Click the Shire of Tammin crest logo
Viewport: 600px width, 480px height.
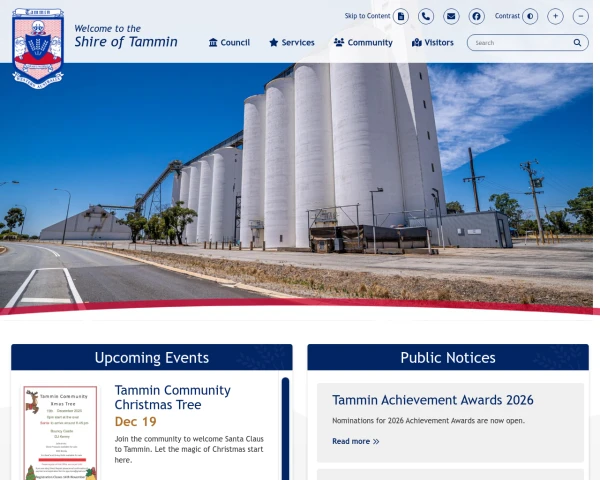point(38,49)
